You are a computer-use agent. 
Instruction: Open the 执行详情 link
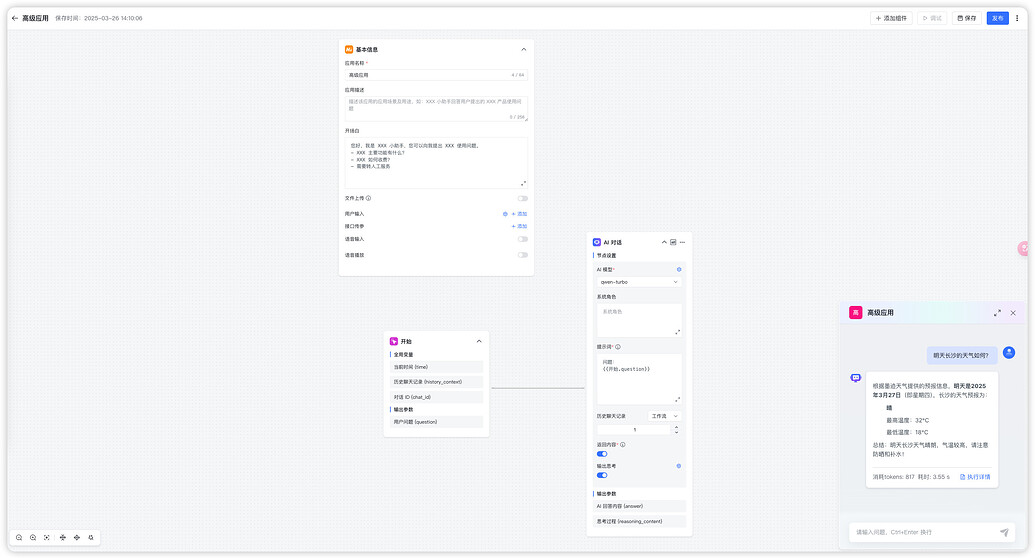975,477
